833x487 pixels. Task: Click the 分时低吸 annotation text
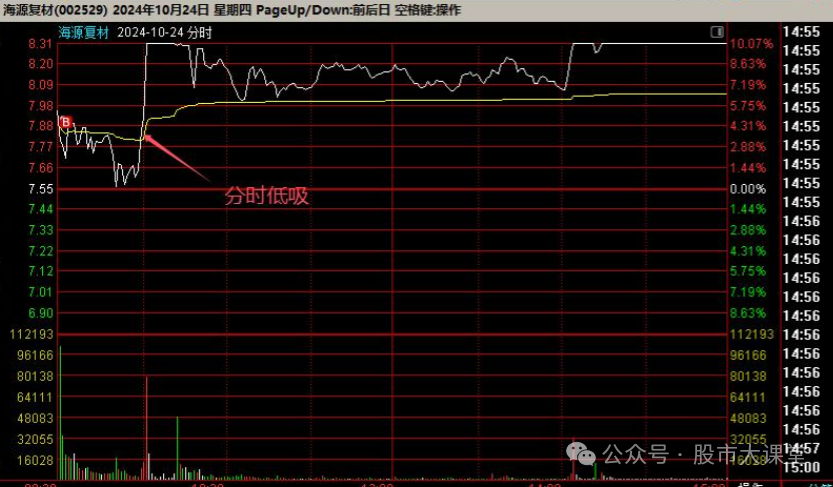266,197
